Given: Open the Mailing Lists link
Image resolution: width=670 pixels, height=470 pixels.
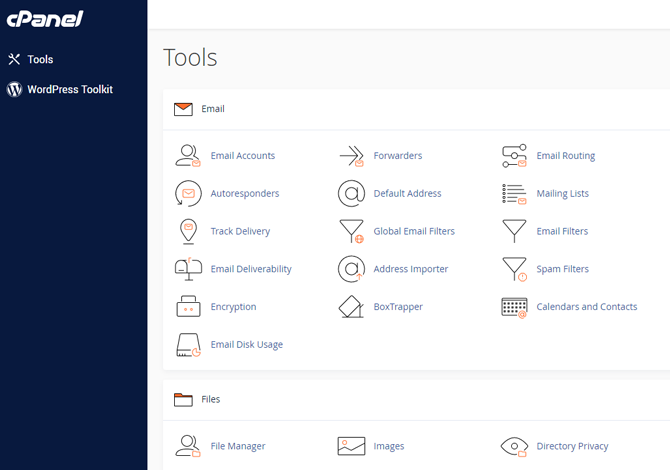Looking at the screenshot, I should 562,194.
